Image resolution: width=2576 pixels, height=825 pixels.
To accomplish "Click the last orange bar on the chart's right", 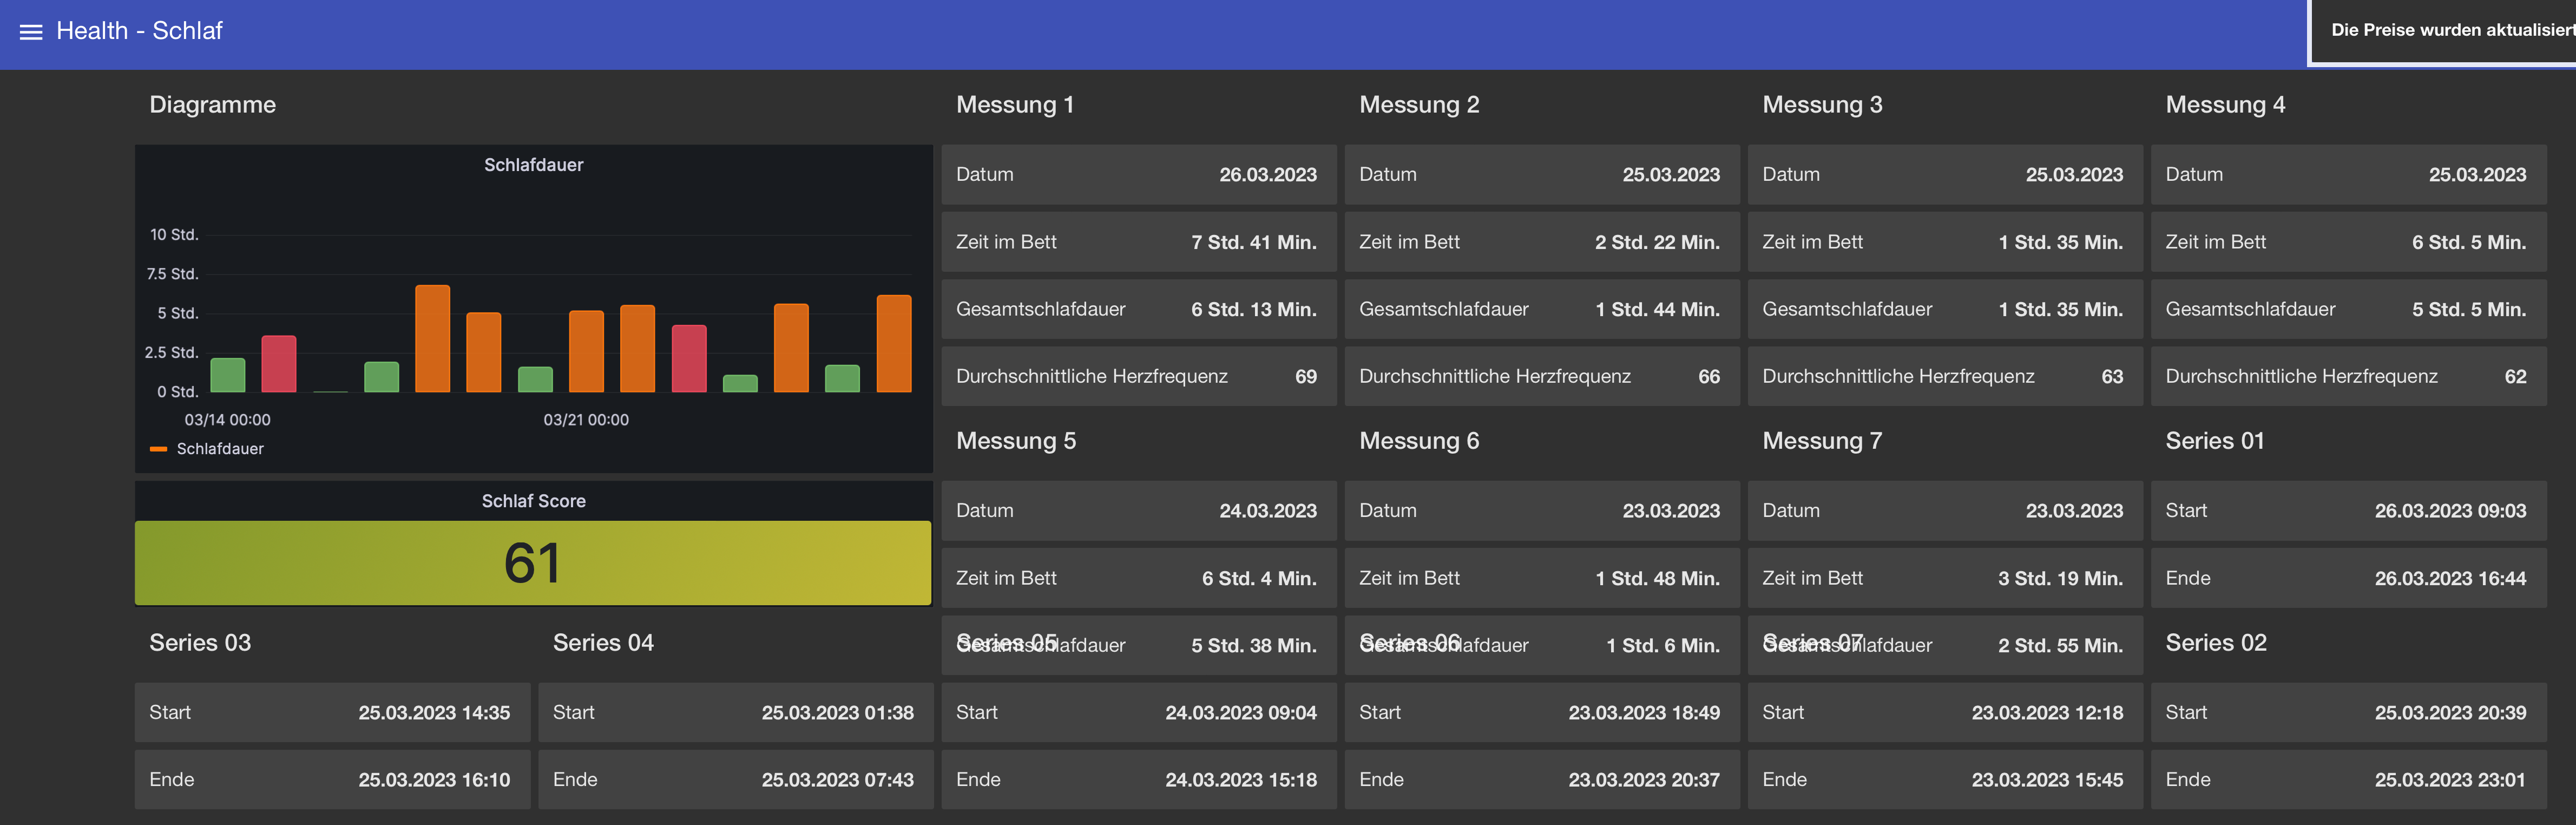I will (x=893, y=343).
